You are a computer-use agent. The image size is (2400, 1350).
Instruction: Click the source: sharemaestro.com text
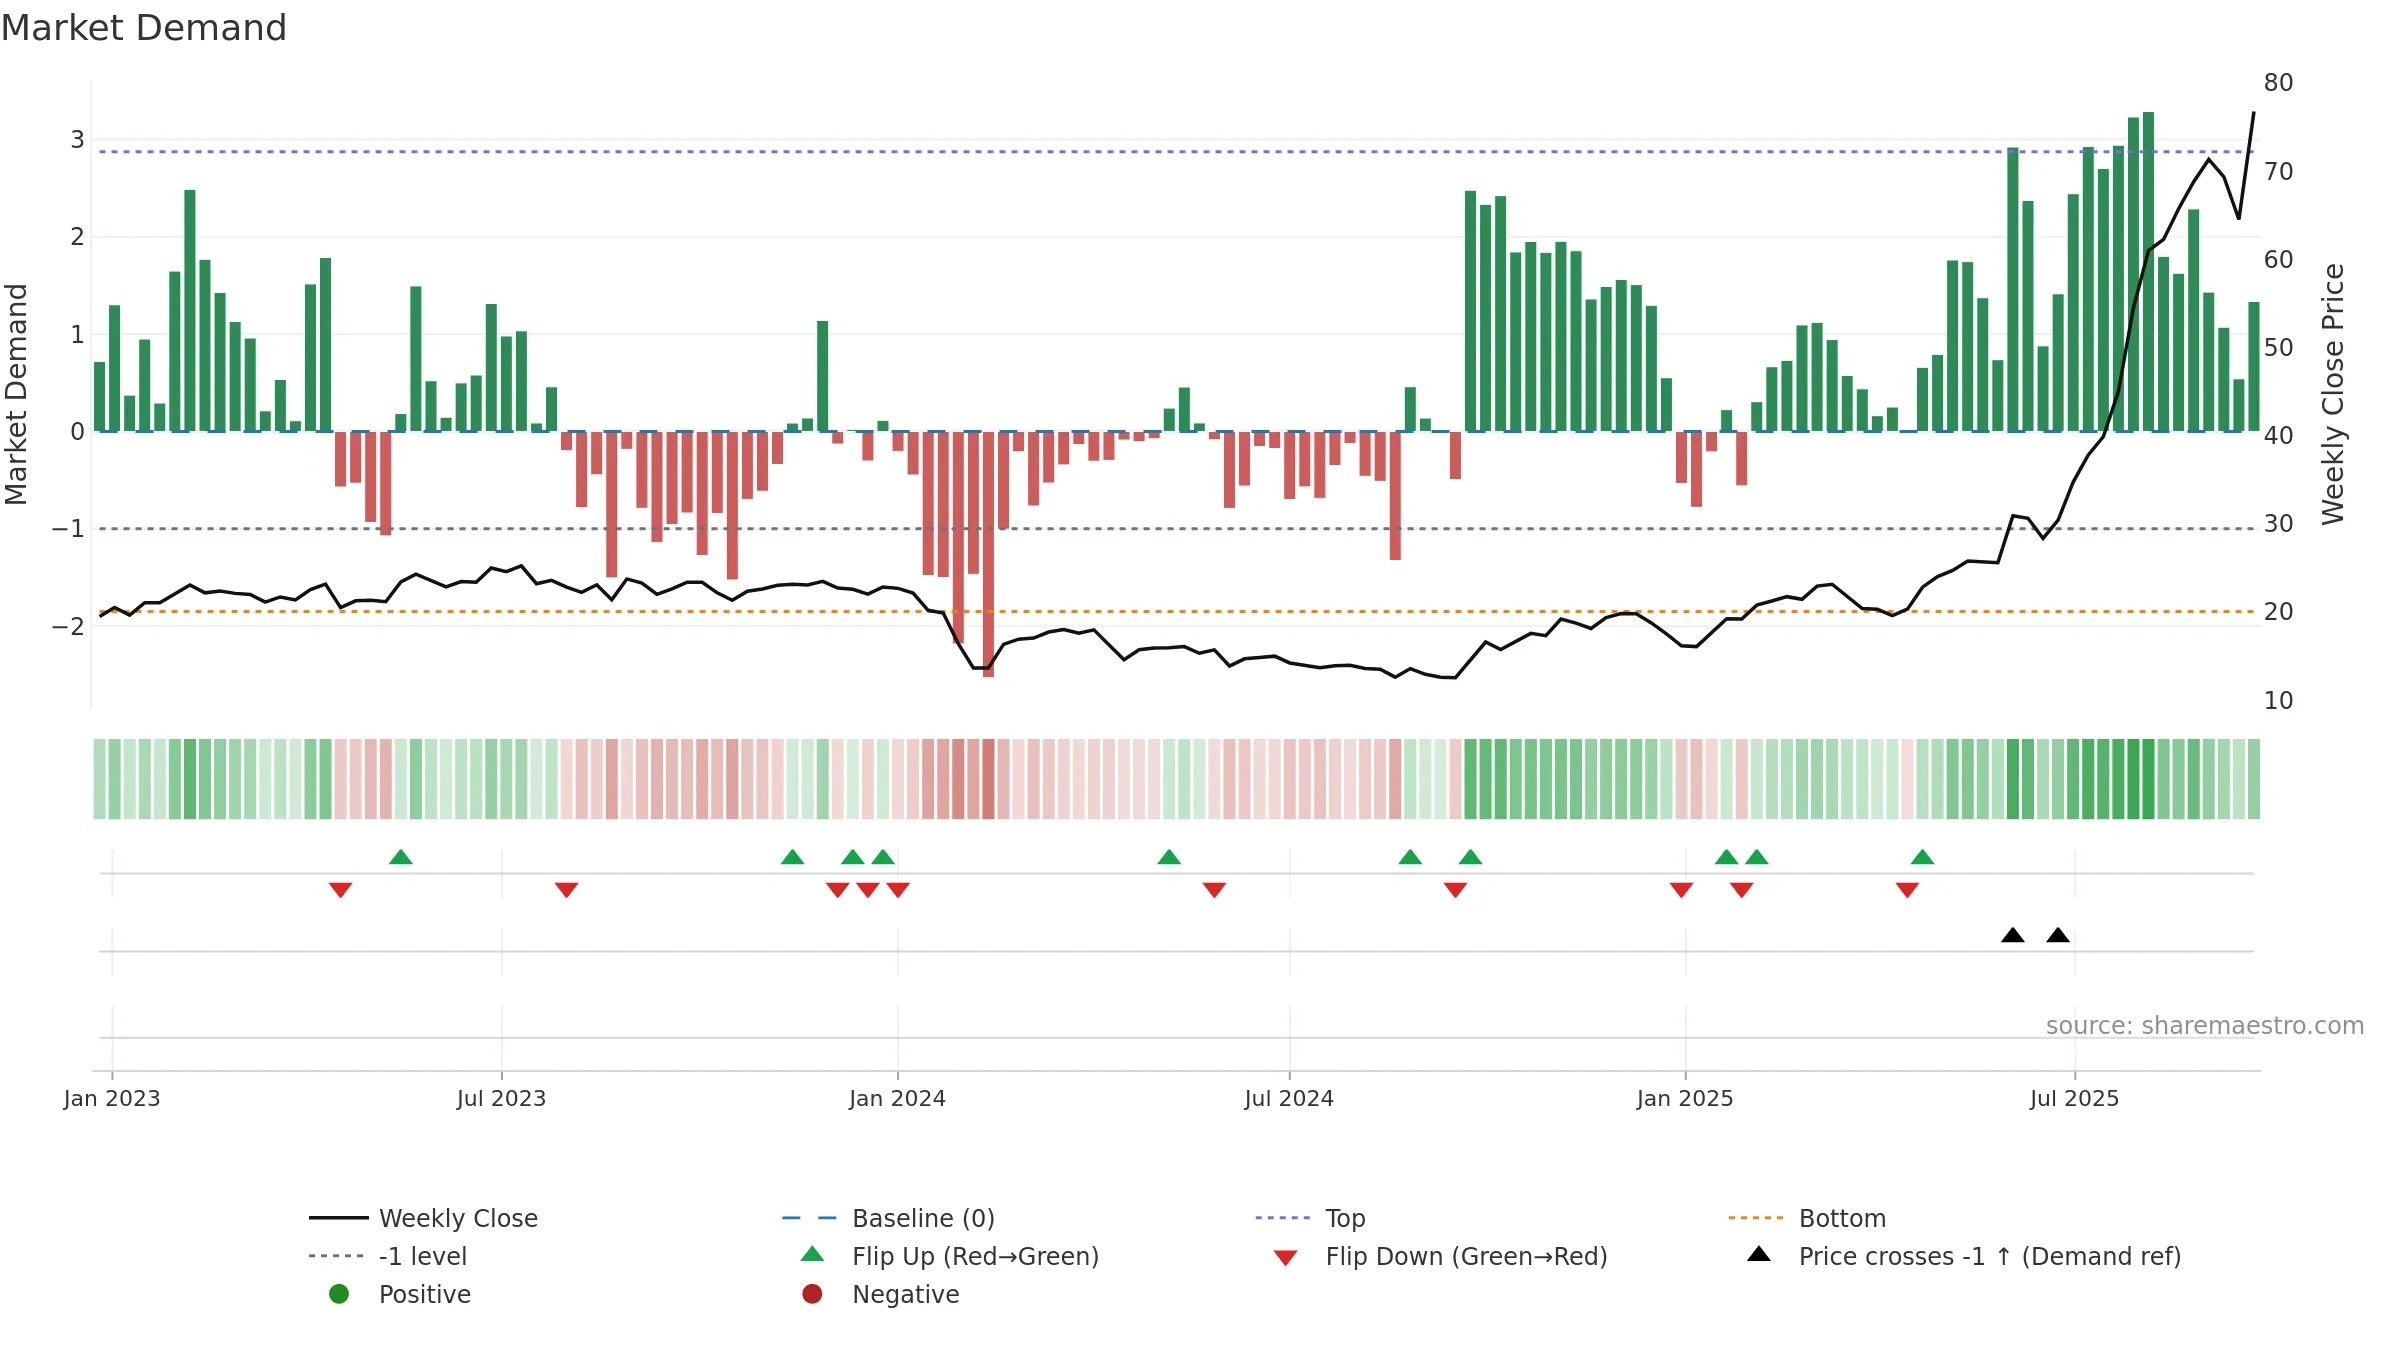(x=2205, y=1026)
